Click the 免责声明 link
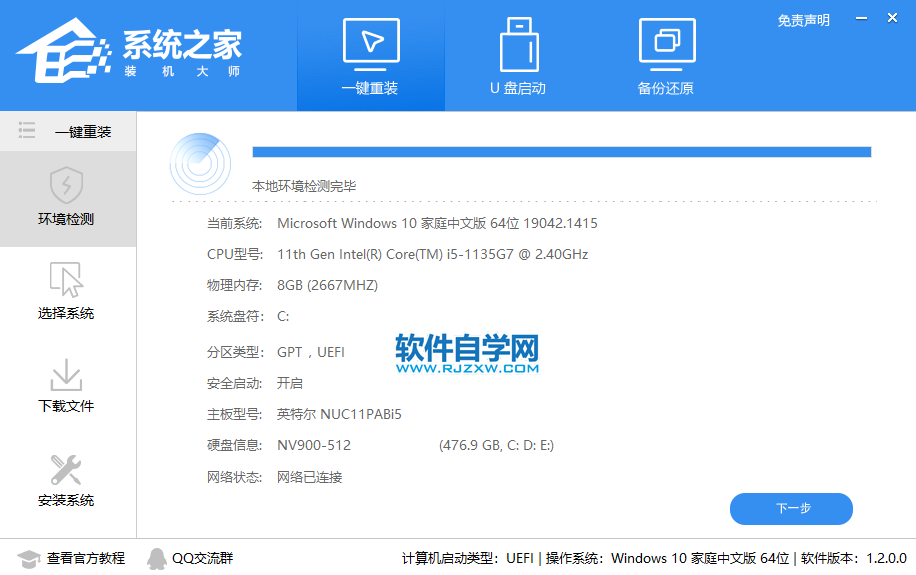 point(803,20)
